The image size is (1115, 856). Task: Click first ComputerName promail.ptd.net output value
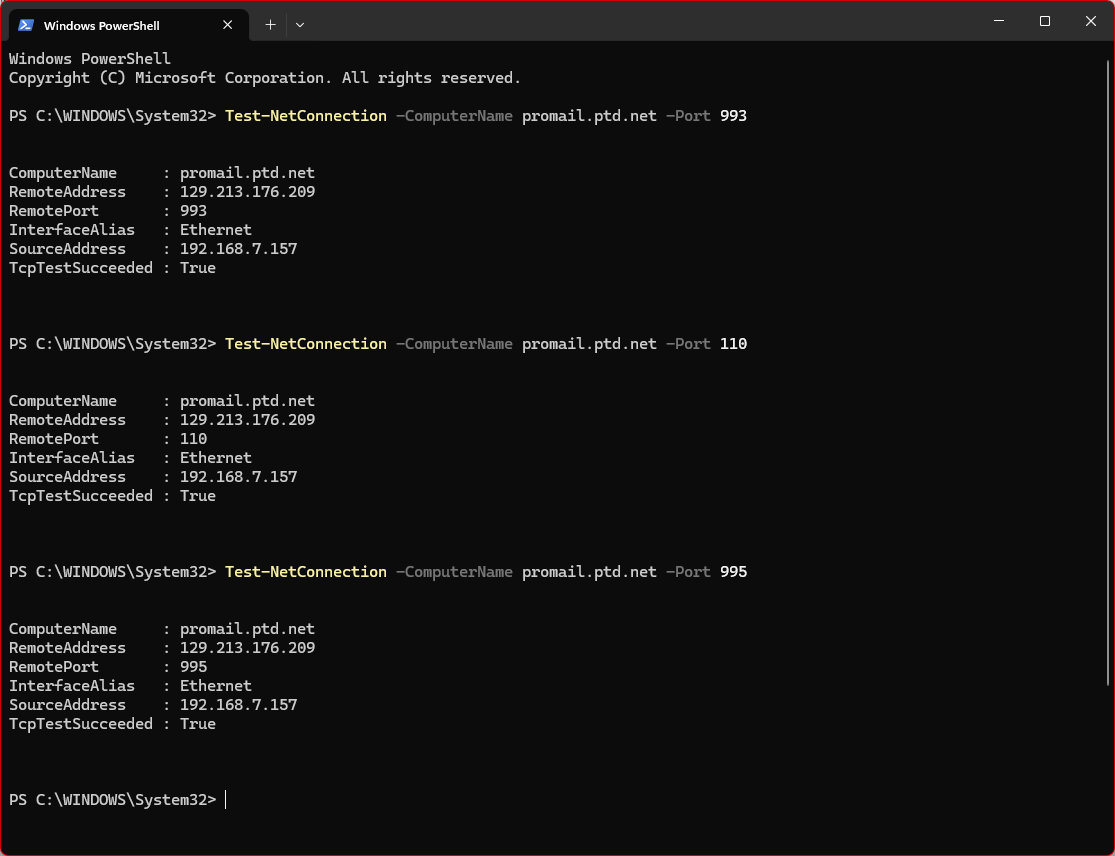tap(247, 173)
